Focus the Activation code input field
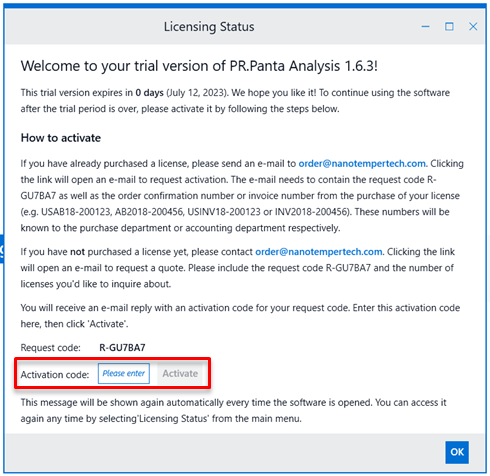490x476 pixels. (x=124, y=373)
